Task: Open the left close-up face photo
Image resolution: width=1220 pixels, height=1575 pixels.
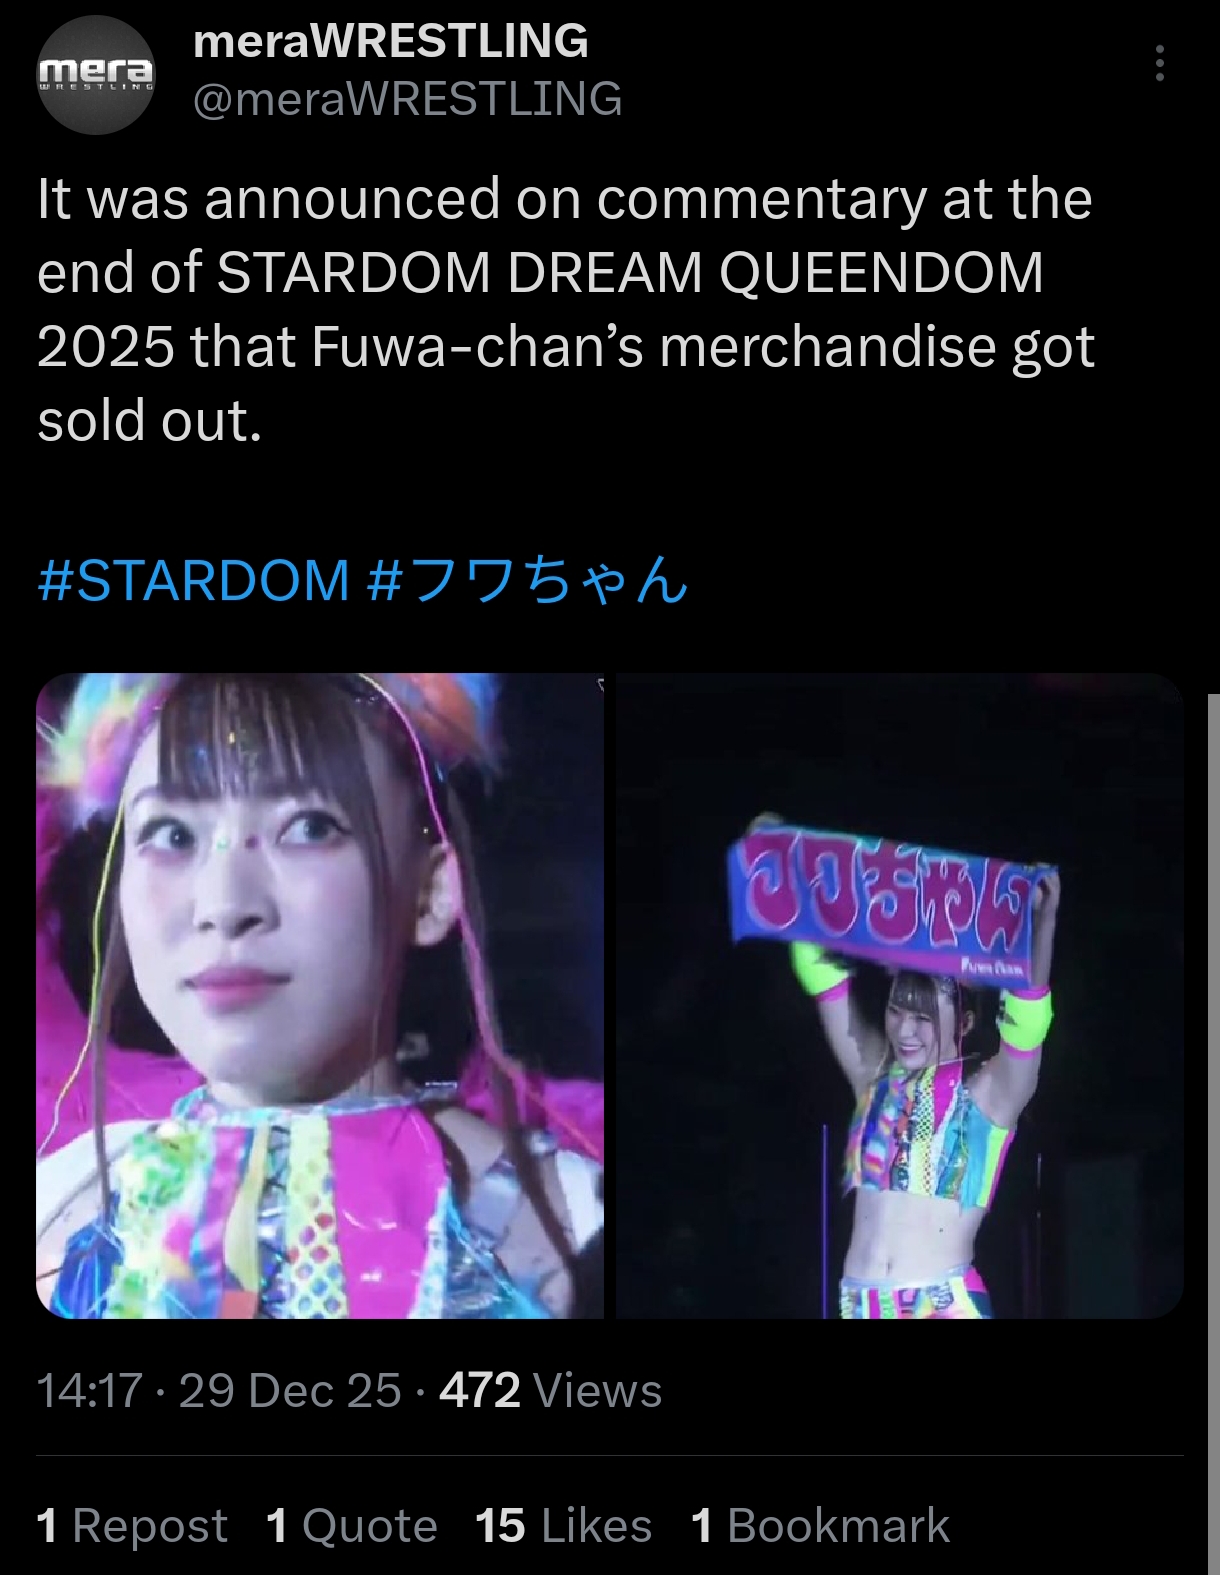Action: coord(320,995)
